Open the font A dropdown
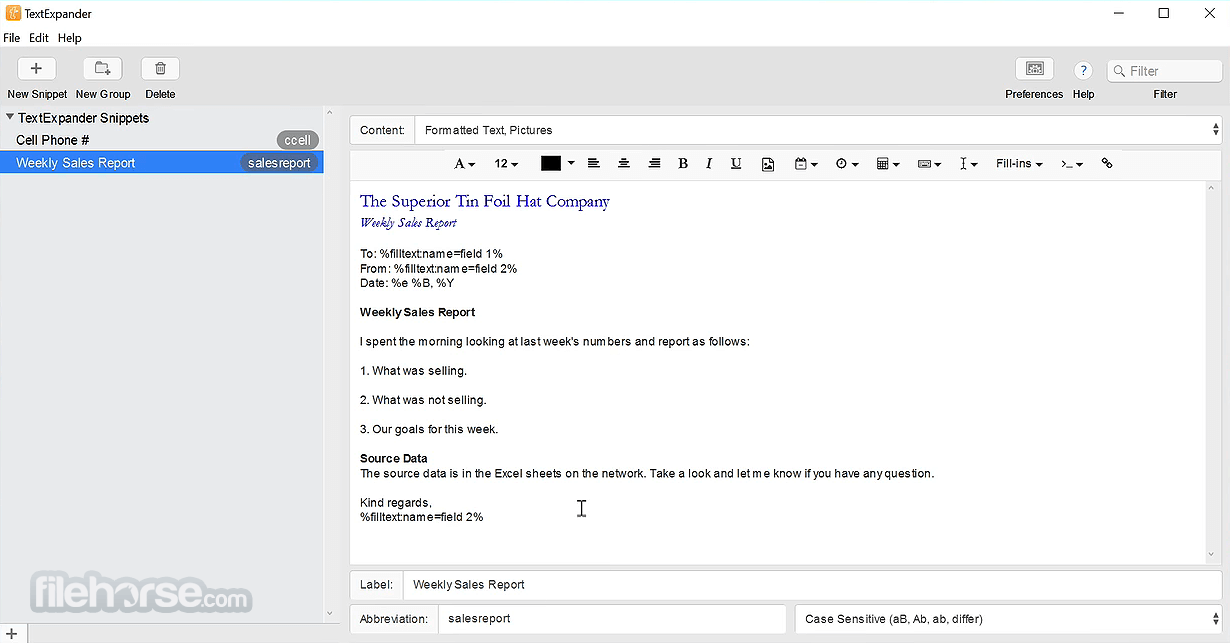Screen dimensions: 1230x643 (464, 164)
